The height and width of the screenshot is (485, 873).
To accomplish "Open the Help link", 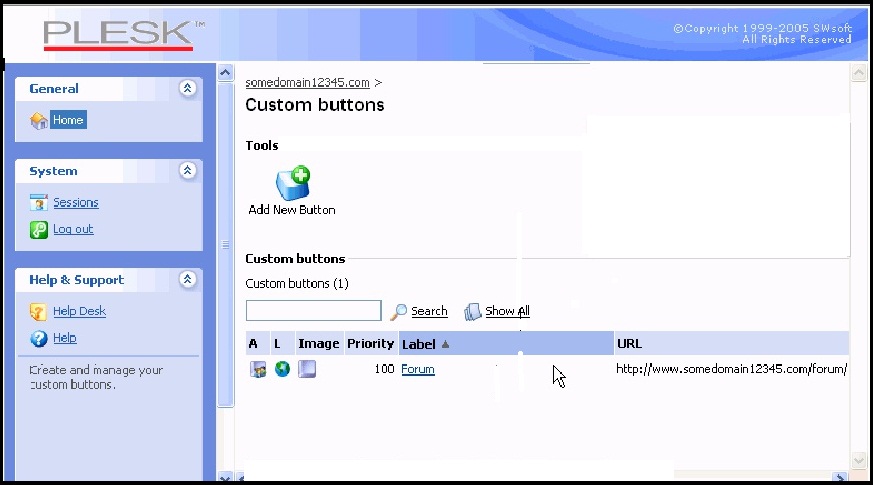I will coord(65,337).
